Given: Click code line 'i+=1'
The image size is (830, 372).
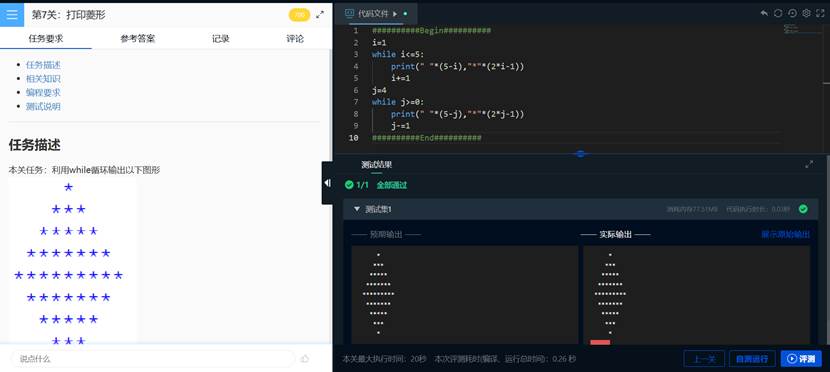Looking at the screenshot, I should pos(401,78).
